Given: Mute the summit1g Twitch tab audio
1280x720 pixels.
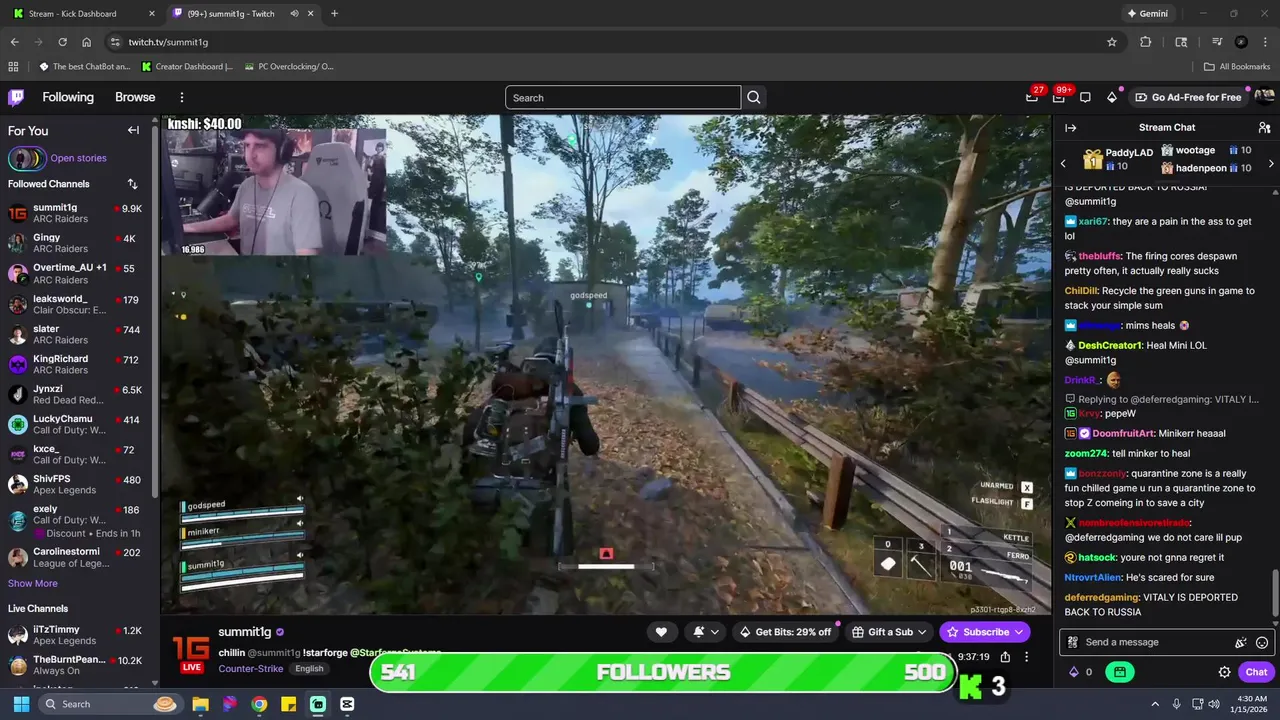Looking at the screenshot, I should coord(295,14).
